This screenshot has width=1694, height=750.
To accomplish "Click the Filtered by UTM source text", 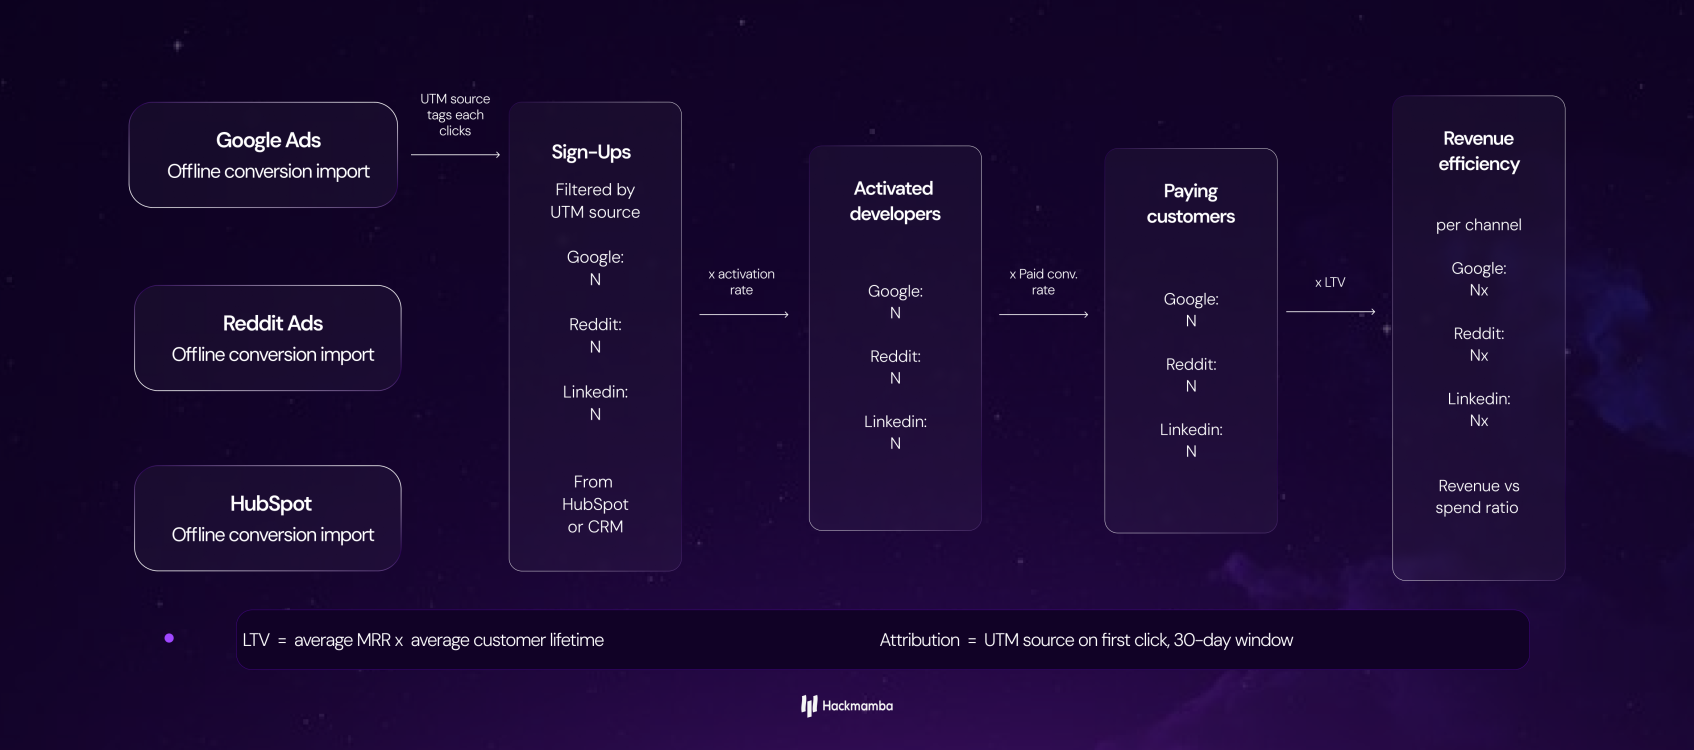I will (x=595, y=200).
